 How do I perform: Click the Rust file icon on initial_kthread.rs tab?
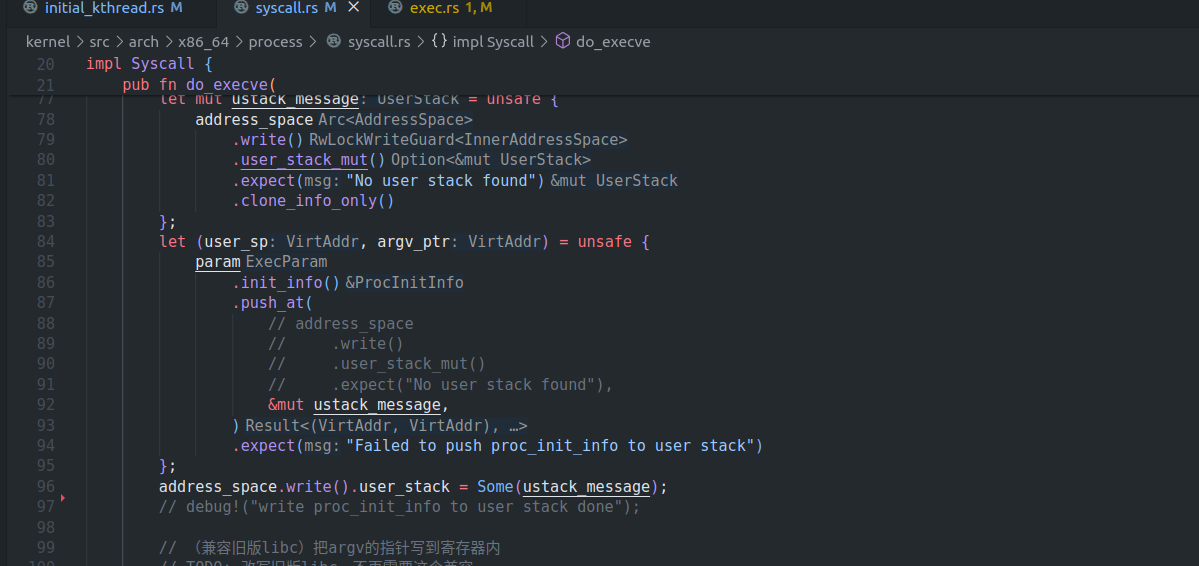(30, 8)
